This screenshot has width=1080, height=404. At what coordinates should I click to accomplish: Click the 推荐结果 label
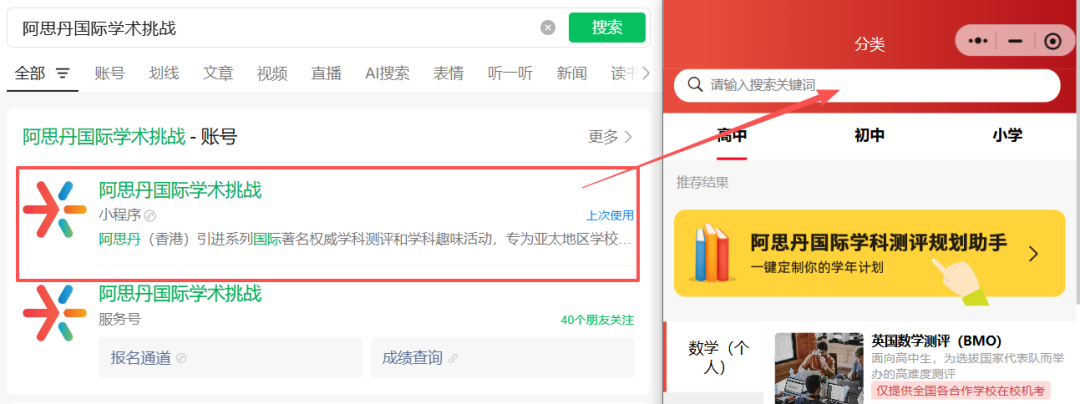coord(703,182)
